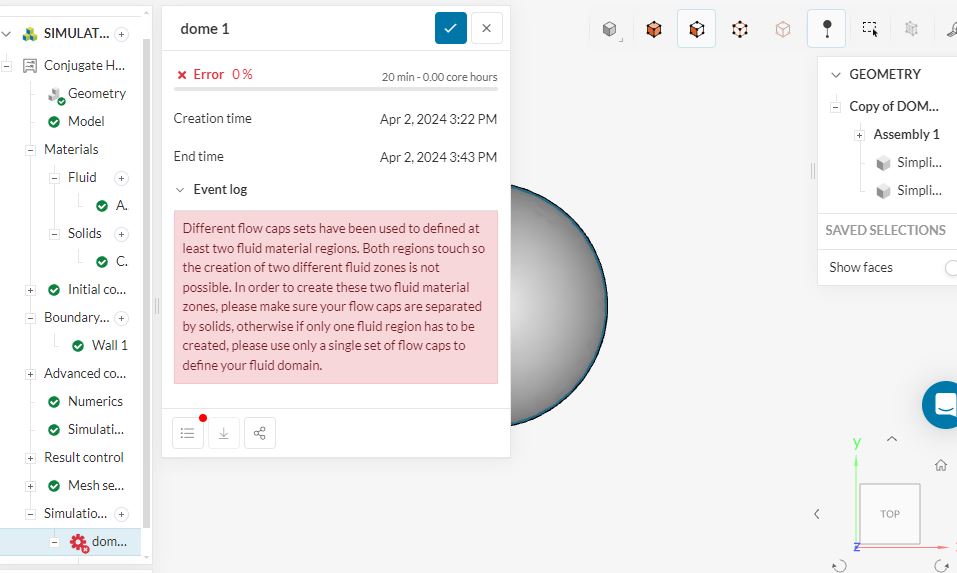Toggle the Show faces switch

point(950,267)
